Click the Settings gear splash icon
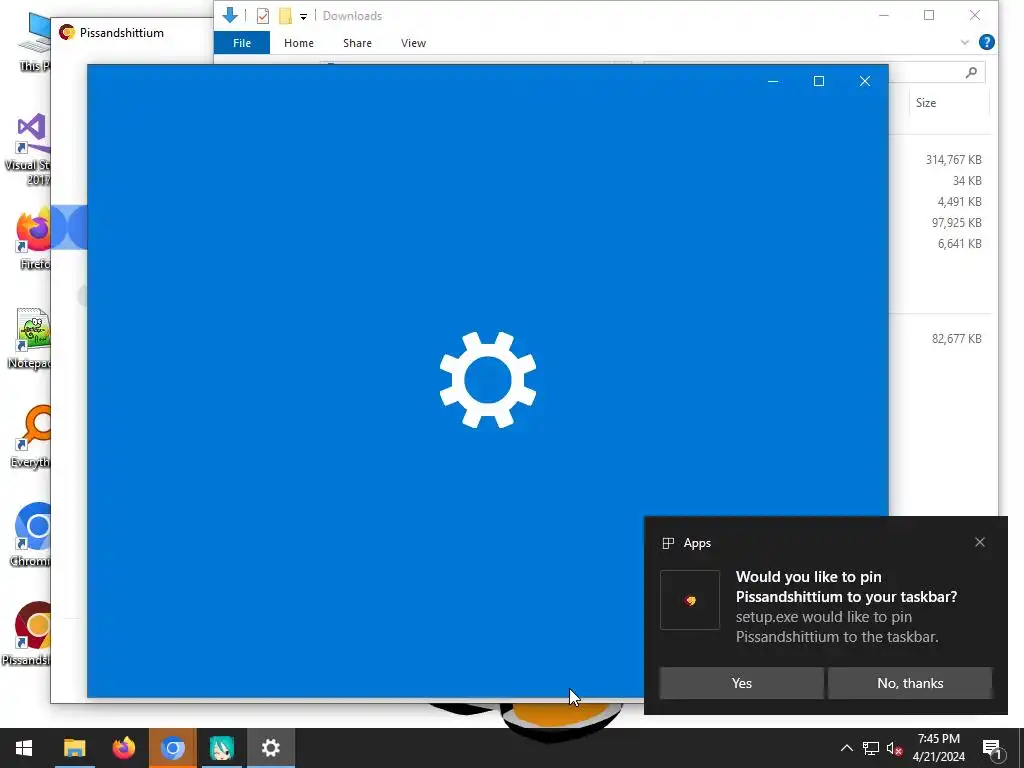This screenshot has width=1024, height=768. [488, 380]
